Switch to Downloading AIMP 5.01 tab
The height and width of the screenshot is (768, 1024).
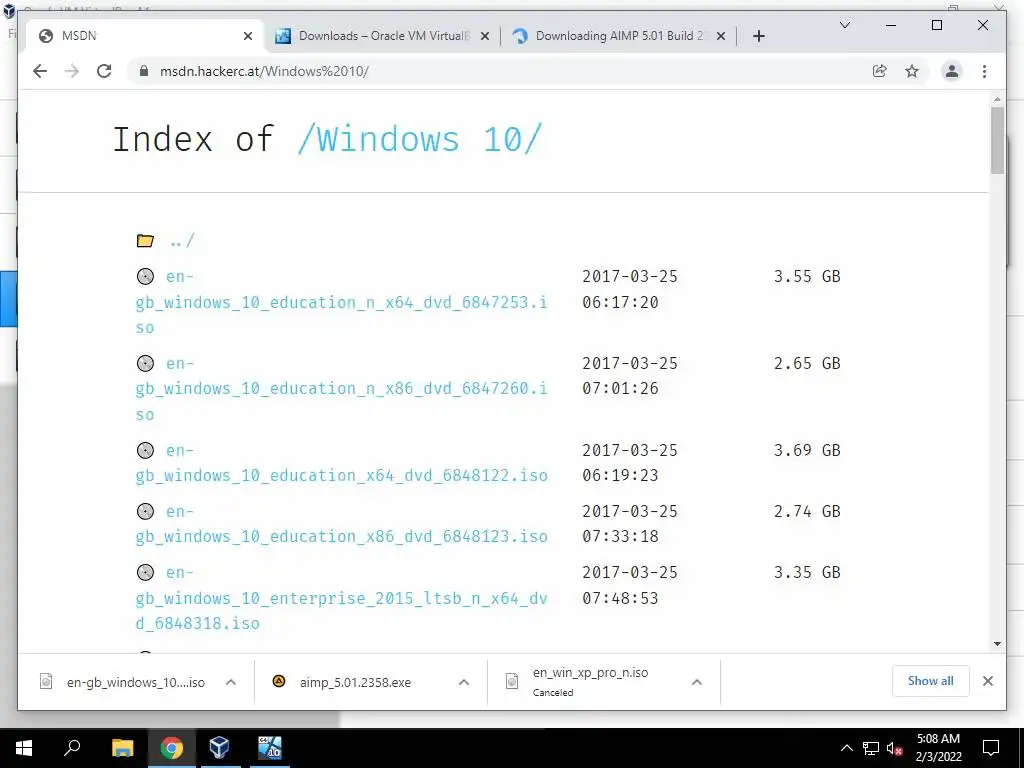pyautogui.click(x=619, y=36)
